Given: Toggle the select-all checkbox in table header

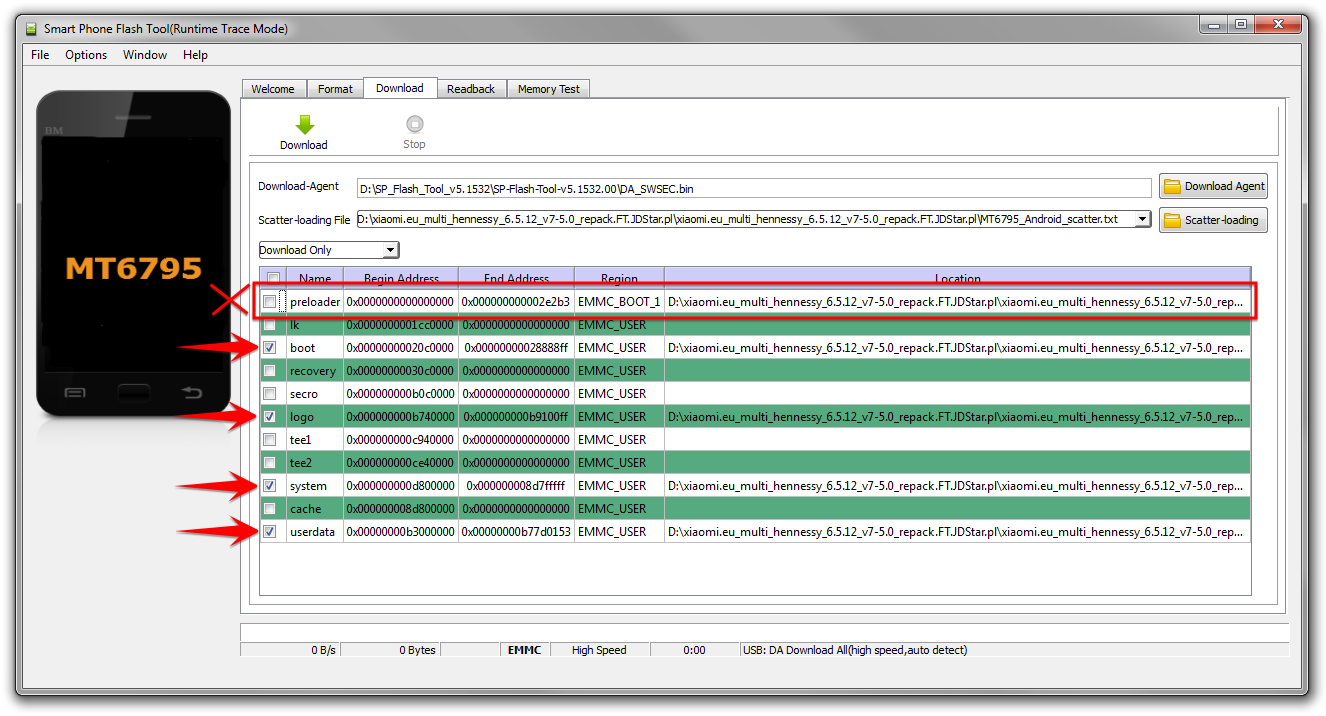Looking at the screenshot, I should (x=273, y=279).
